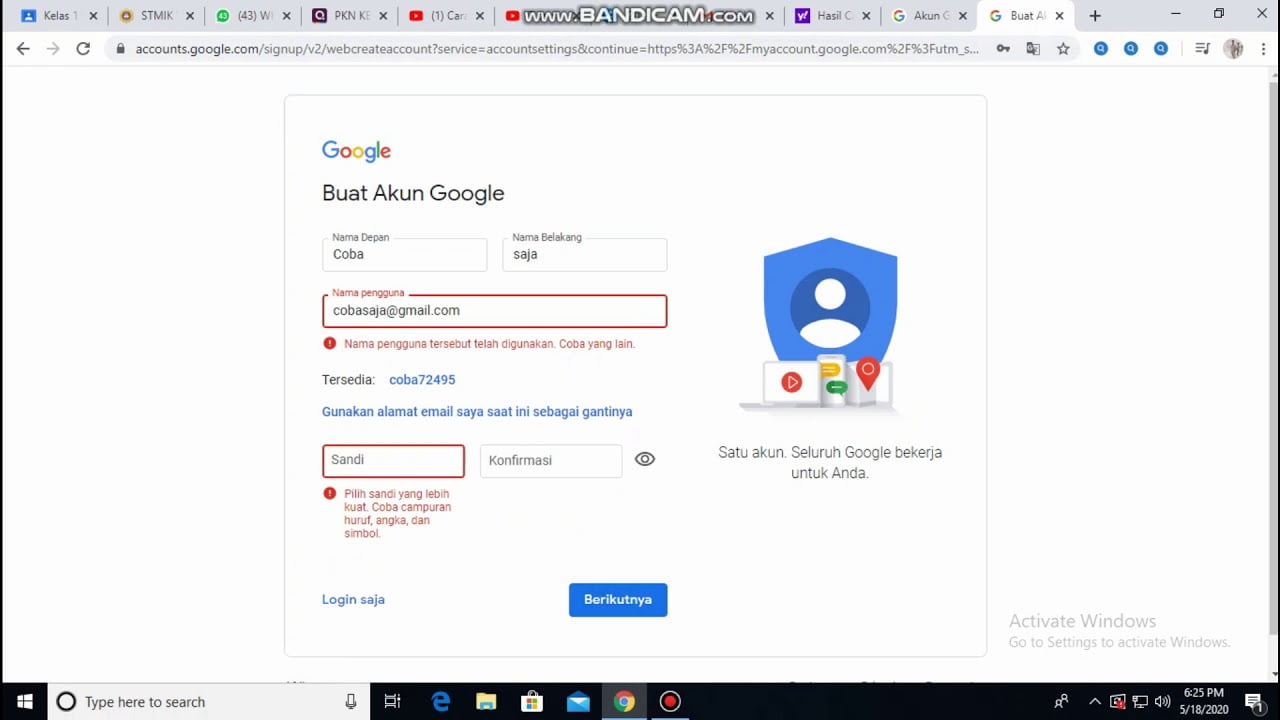
Task: Click Bandicam recorder taskbar icon
Action: pyautogui.click(x=670, y=702)
